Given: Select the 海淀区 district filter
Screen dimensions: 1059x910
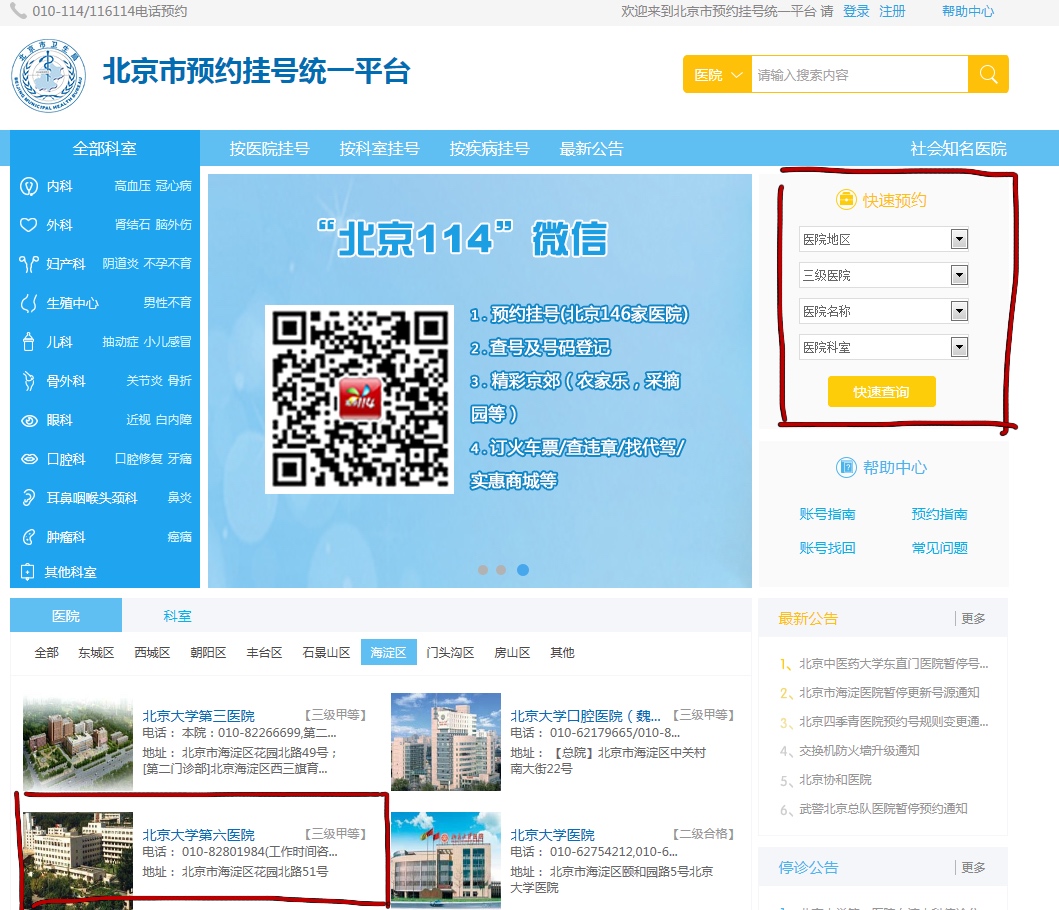Looking at the screenshot, I should [x=388, y=653].
